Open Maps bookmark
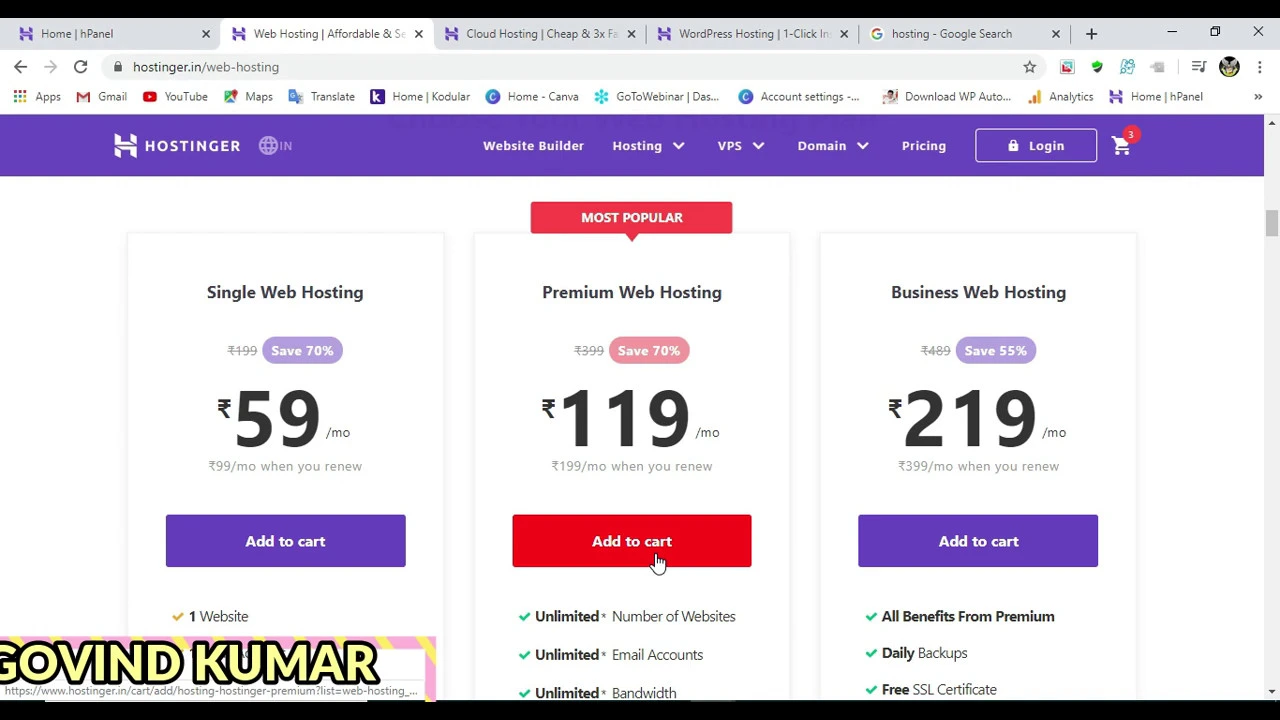 tap(248, 97)
